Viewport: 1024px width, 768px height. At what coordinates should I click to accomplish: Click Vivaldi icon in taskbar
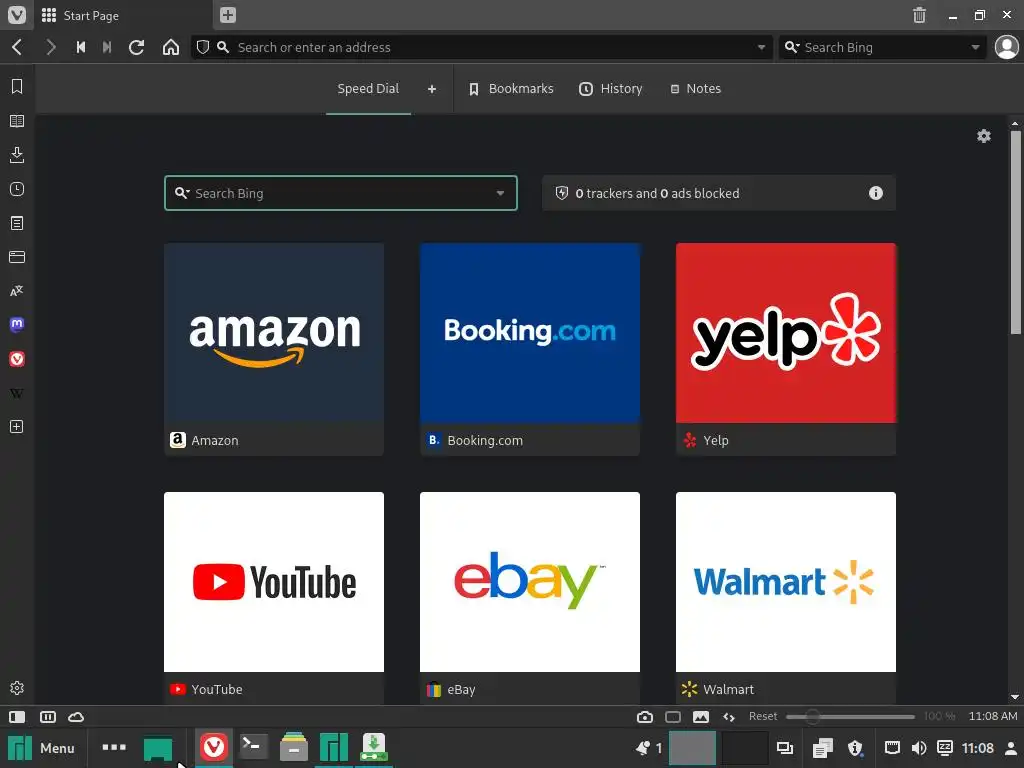coord(214,746)
